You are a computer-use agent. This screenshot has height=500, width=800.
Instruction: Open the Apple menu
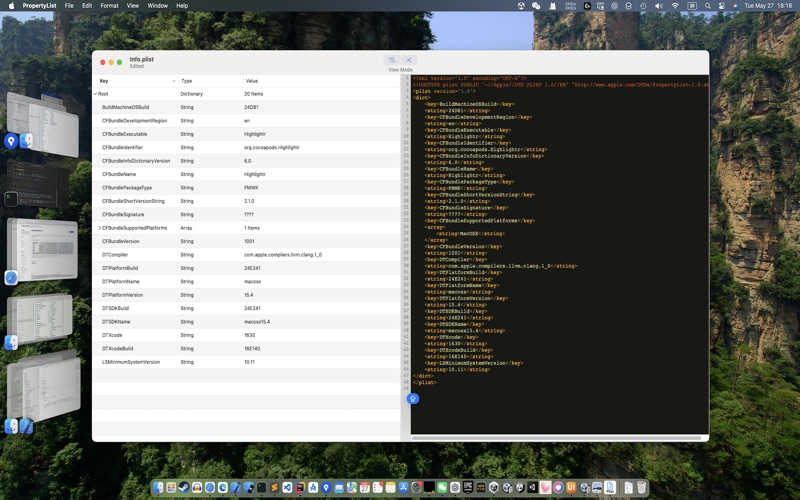pyautogui.click(x=11, y=6)
